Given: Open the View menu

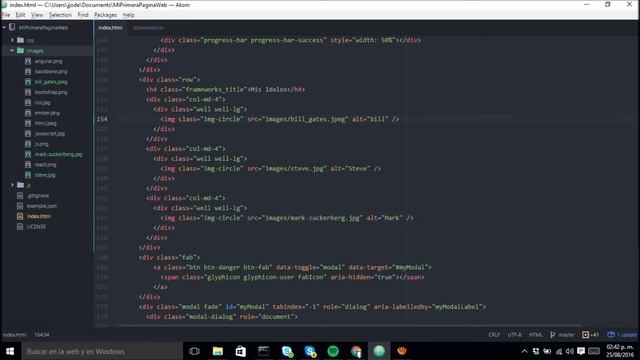Looking at the screenshot, I should pos(37,15).
